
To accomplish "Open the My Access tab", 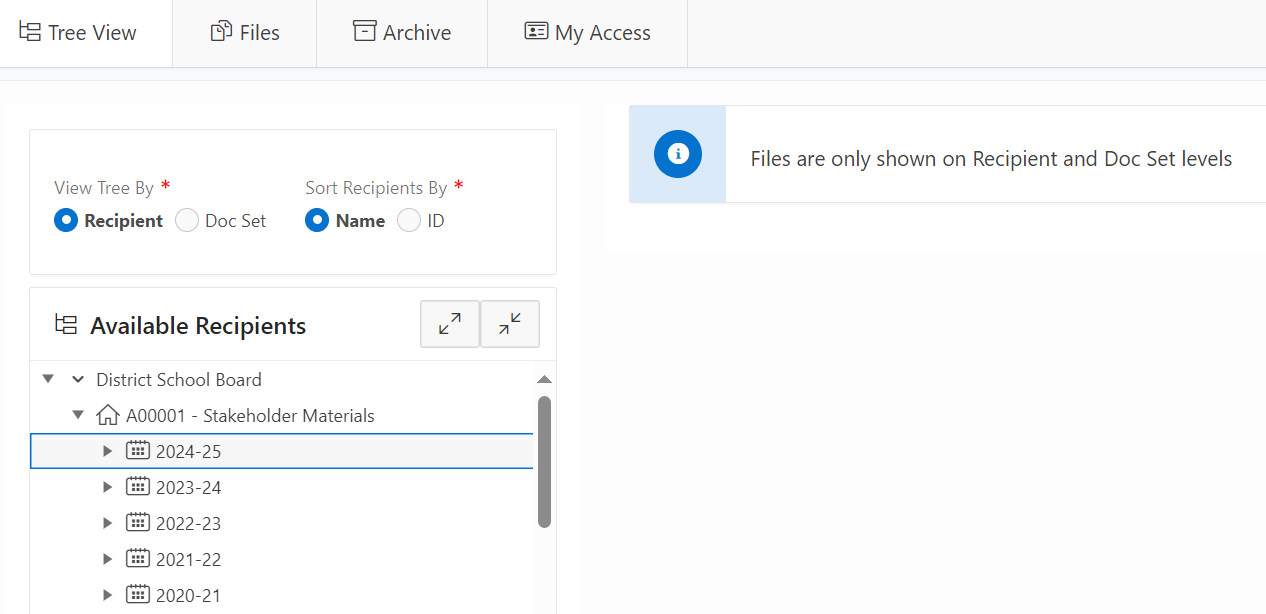I will click(588, 33).
